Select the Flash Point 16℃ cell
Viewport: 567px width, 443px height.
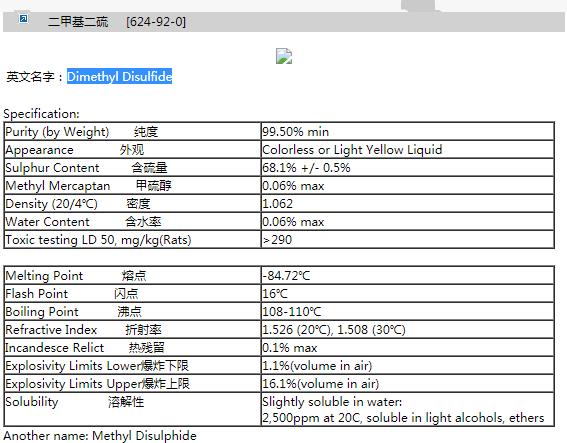[408, 293]
